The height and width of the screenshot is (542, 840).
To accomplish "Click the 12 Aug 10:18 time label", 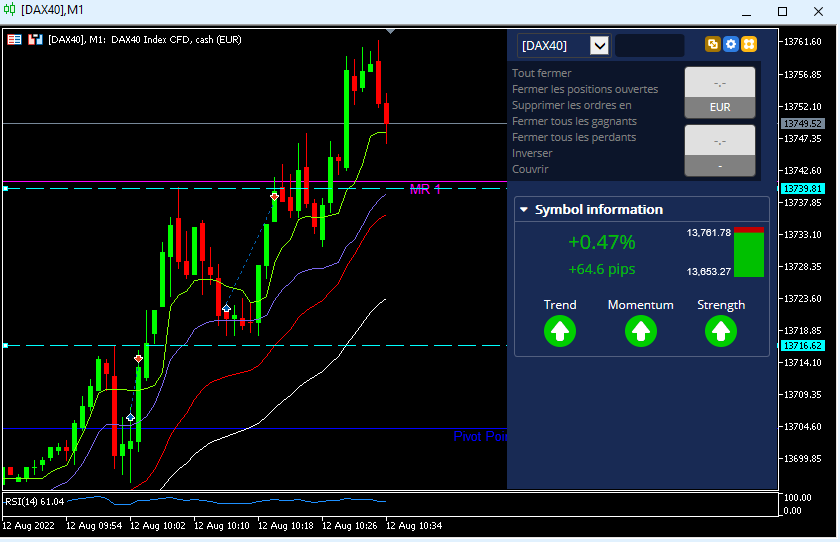I will pos(286,526).
